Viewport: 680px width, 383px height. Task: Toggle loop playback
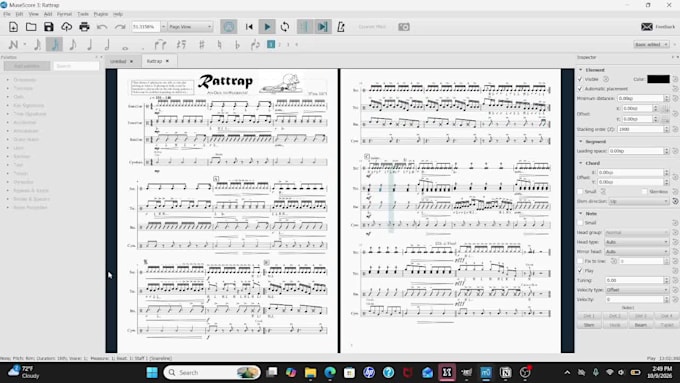(x=285, y=27)
